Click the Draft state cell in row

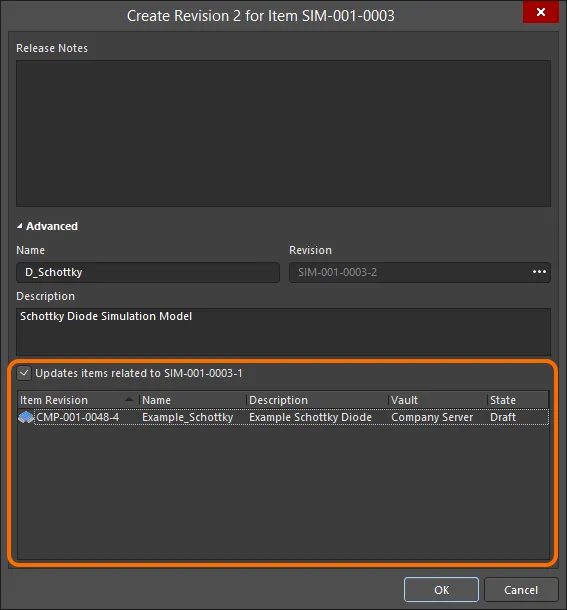[x=503, y=417]
